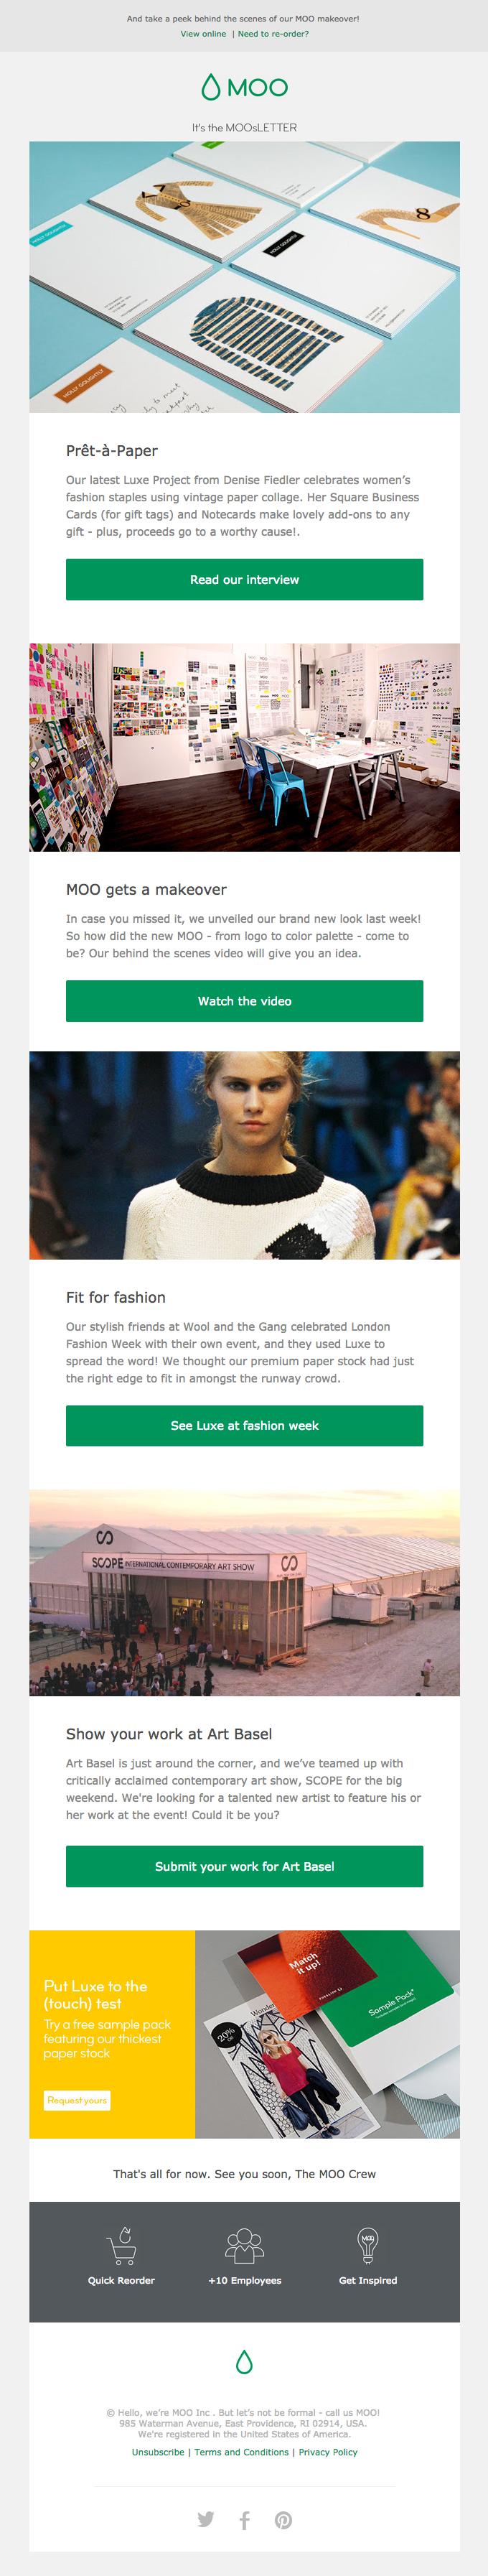
Task: Open Terms and Conditions link
Action: (241, 2452)
